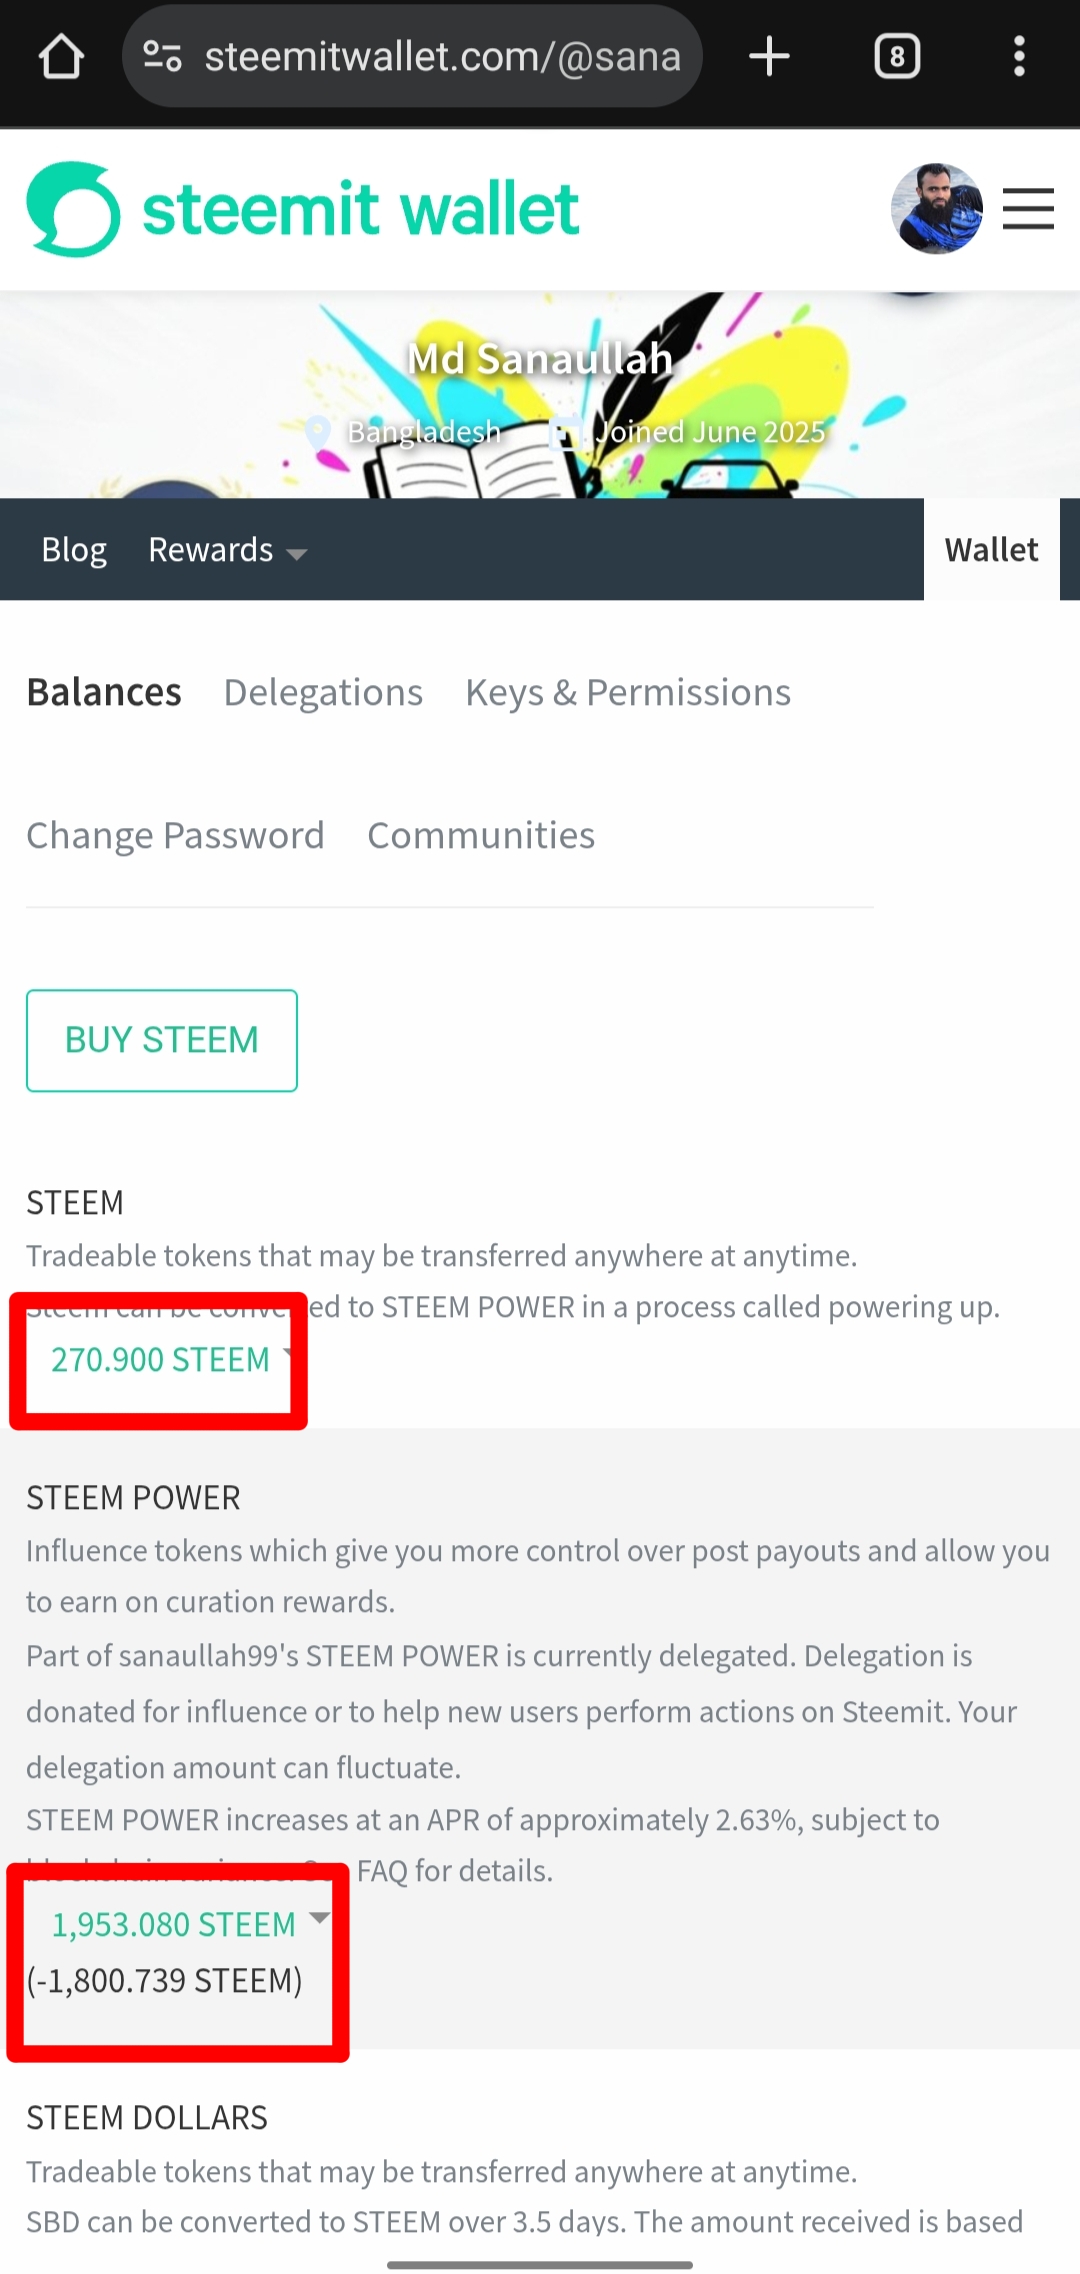Open the hamburger menu icon
This screenshot has width=1080, height=2274.
[1028, 209]
